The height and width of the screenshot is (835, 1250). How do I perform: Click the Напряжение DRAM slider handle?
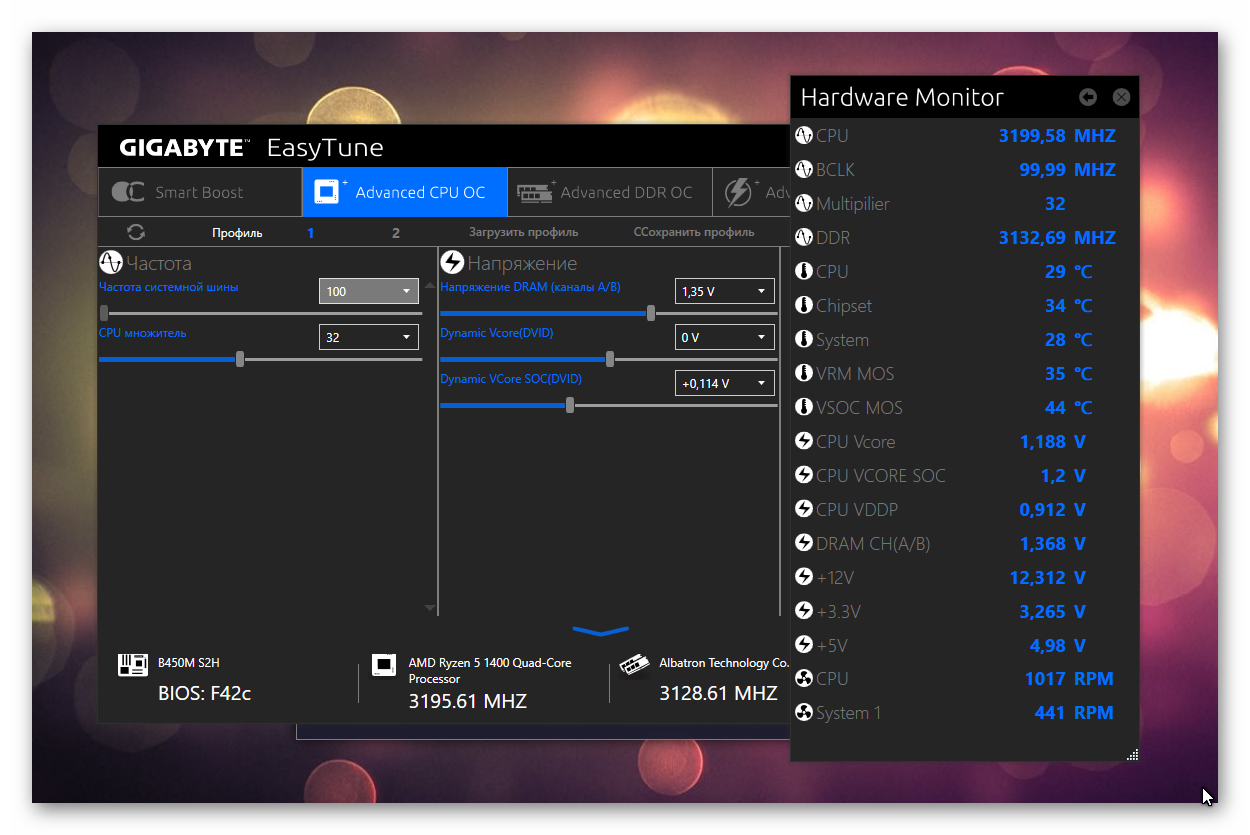(x=651, y=313)
